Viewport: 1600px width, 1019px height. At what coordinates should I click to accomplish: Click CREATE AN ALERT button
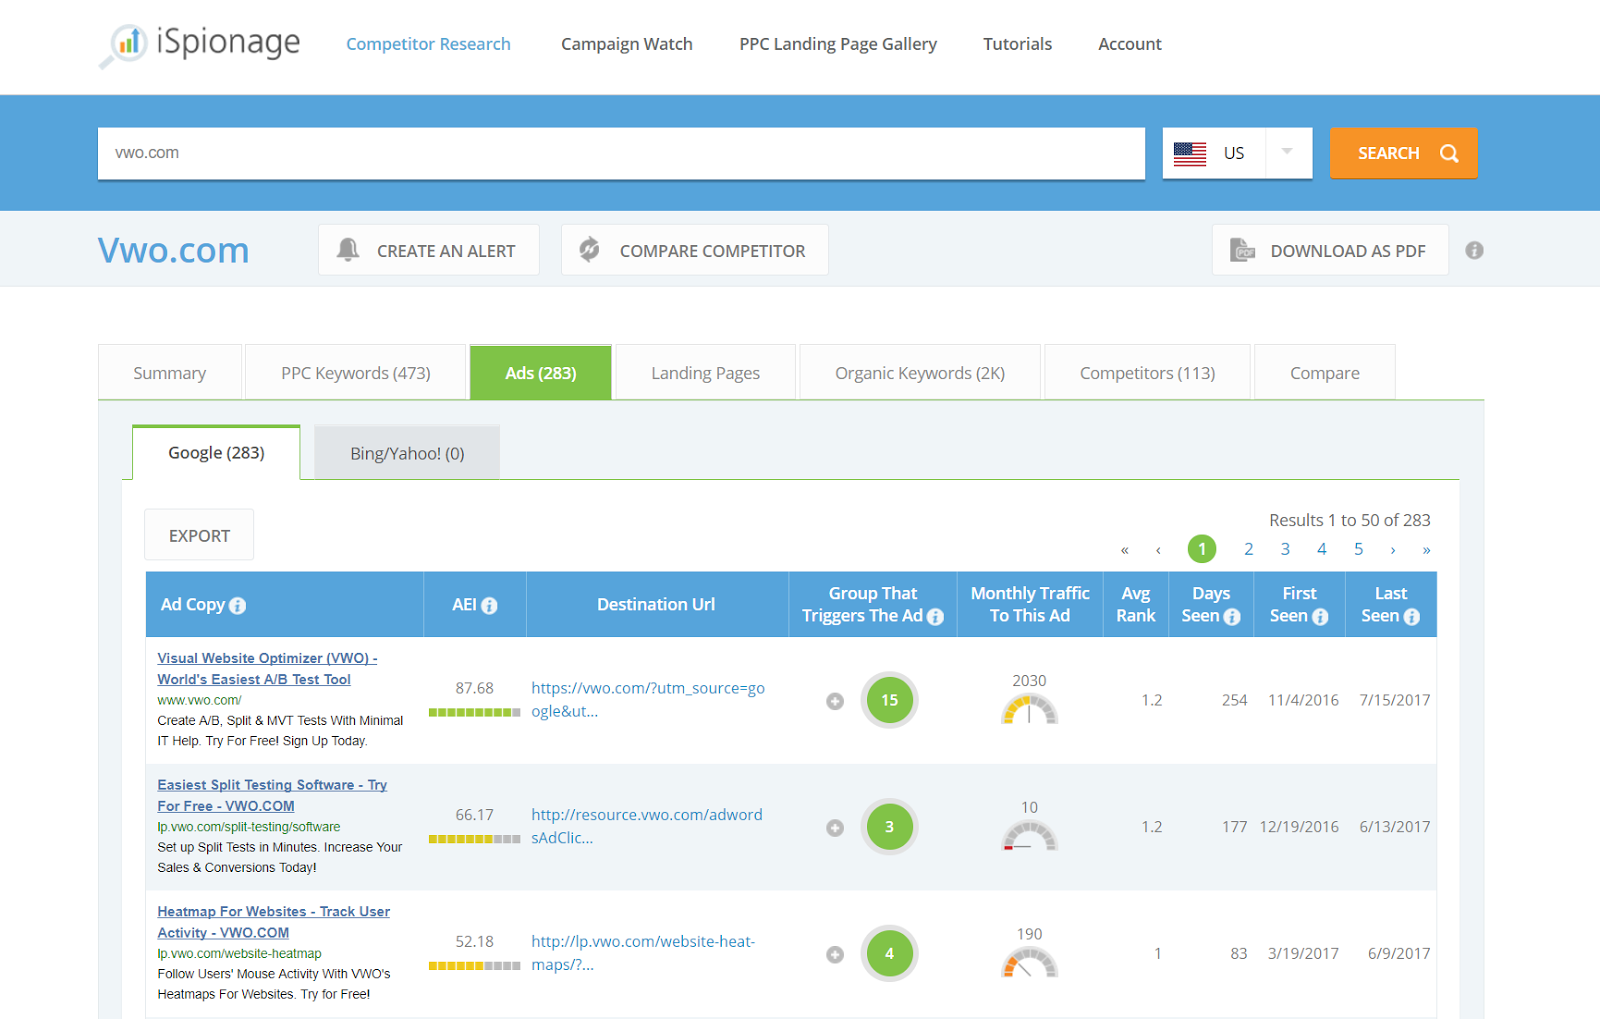(429, 250)
